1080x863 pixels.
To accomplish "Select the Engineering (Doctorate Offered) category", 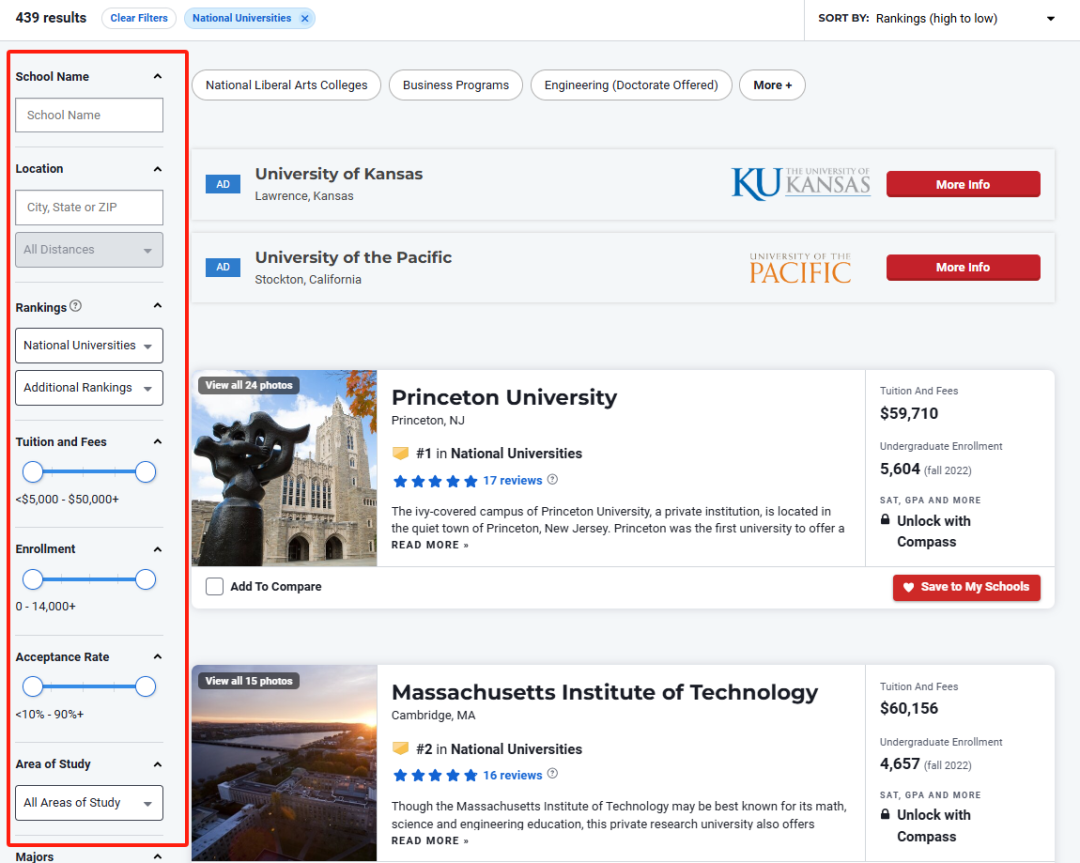I will (x=631, y=85).
